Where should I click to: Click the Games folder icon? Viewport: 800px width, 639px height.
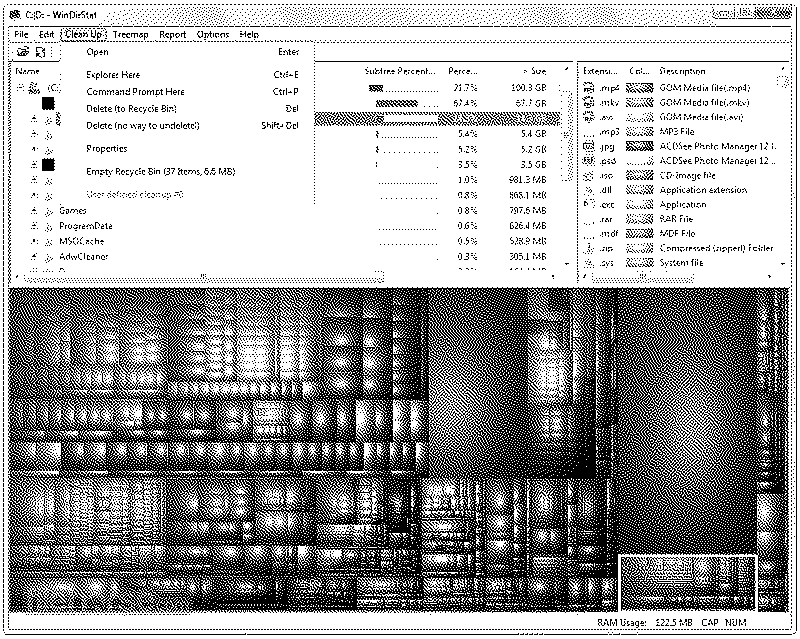click(49, 211)
